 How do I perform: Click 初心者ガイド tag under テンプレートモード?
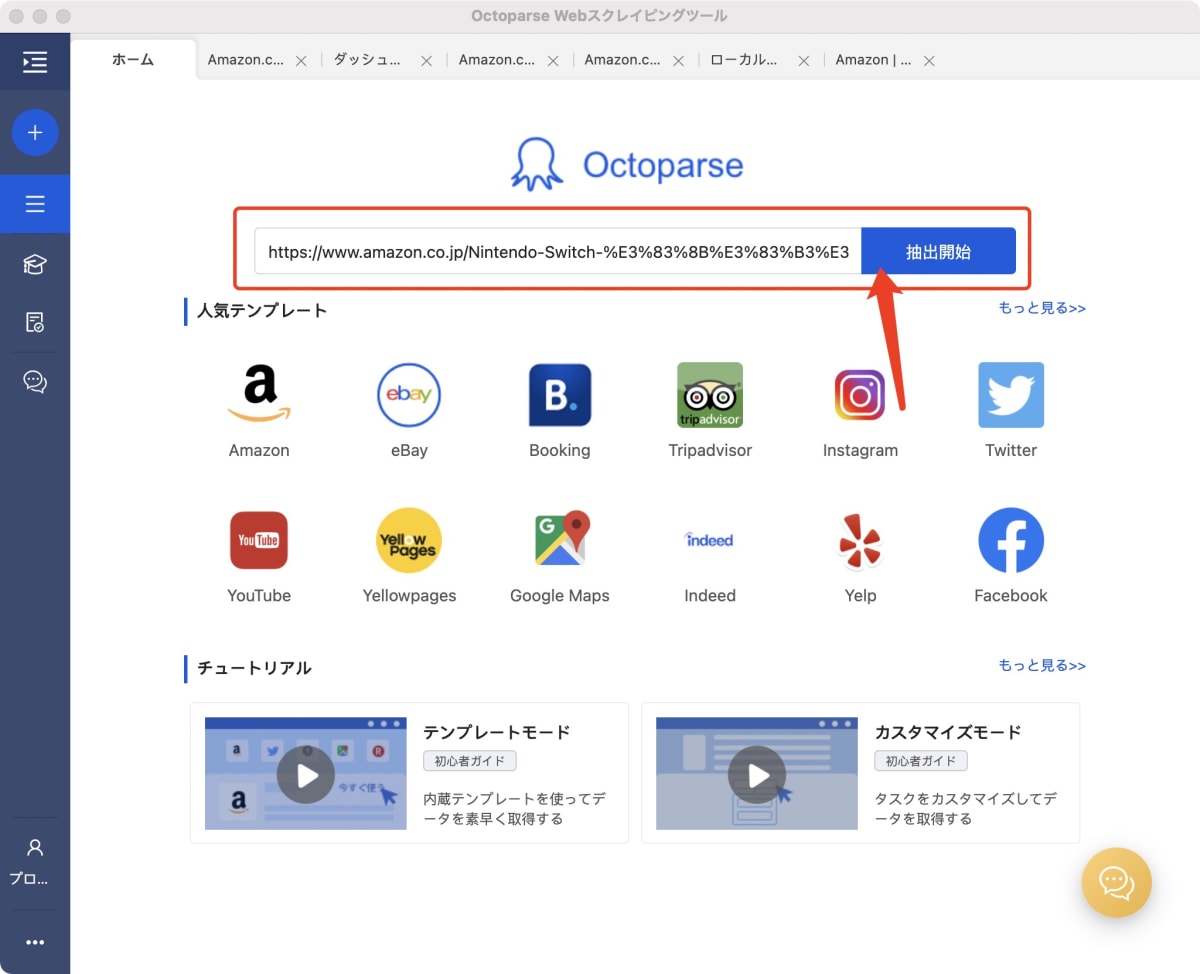click(470, 761)
